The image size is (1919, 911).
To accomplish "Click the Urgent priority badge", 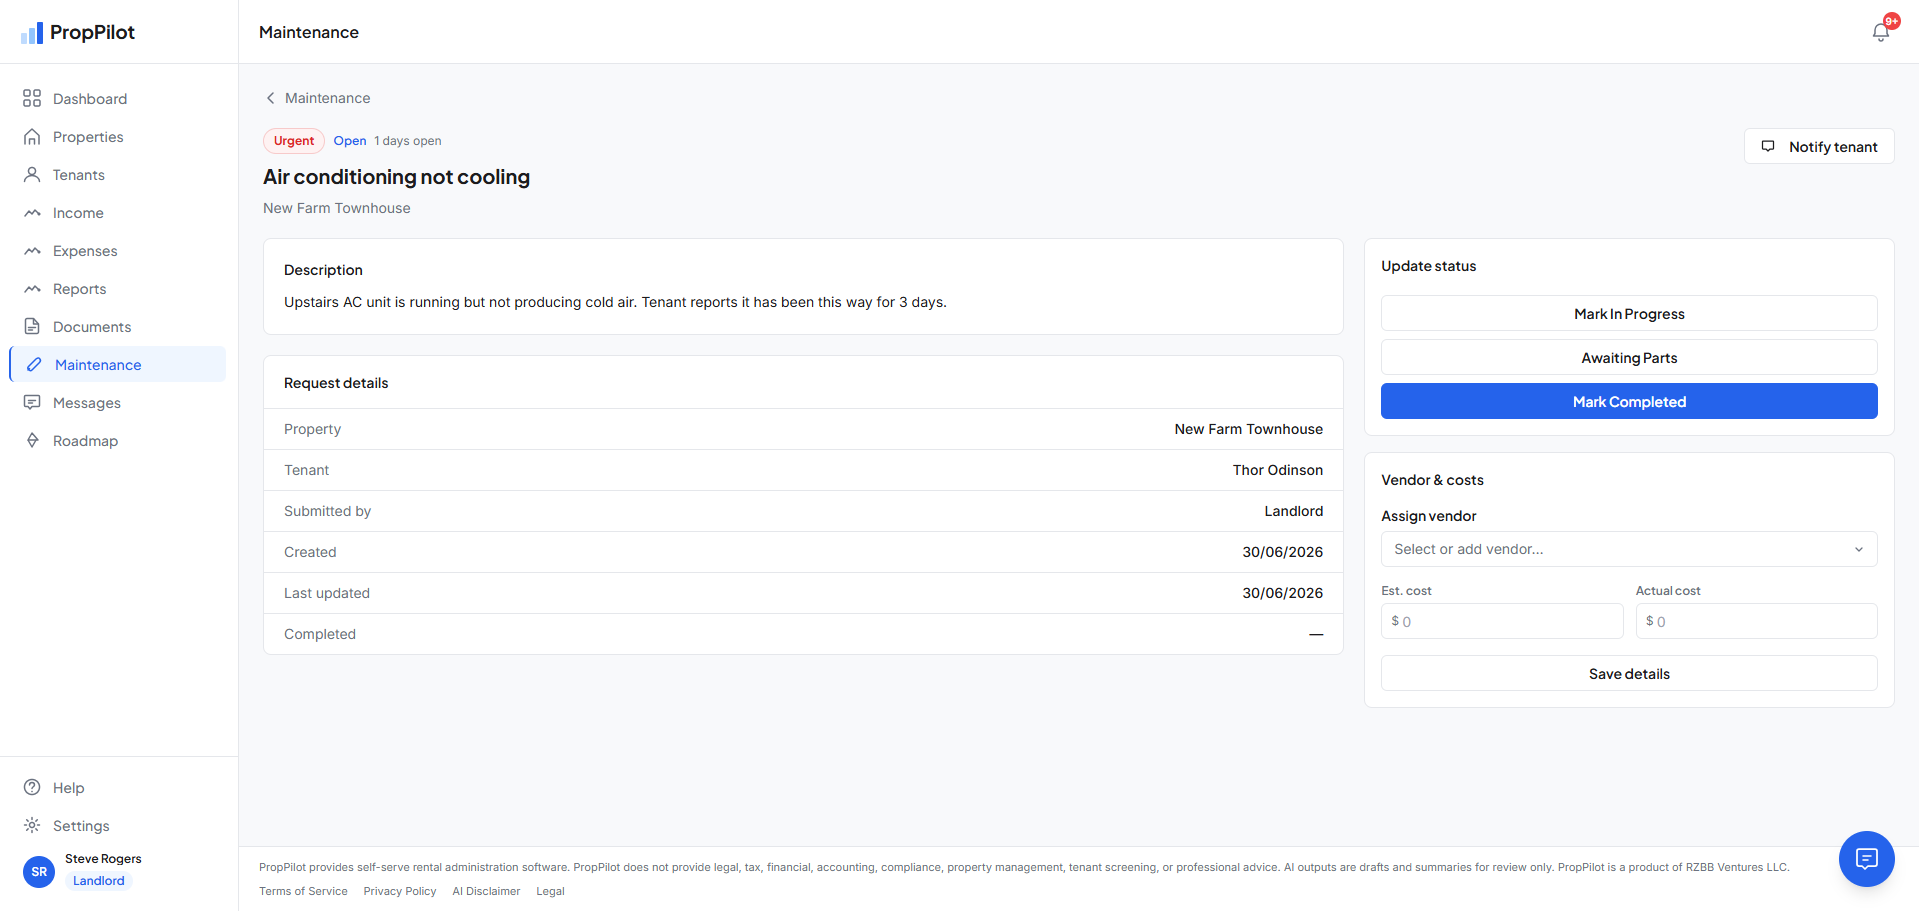I will point(294,141).
